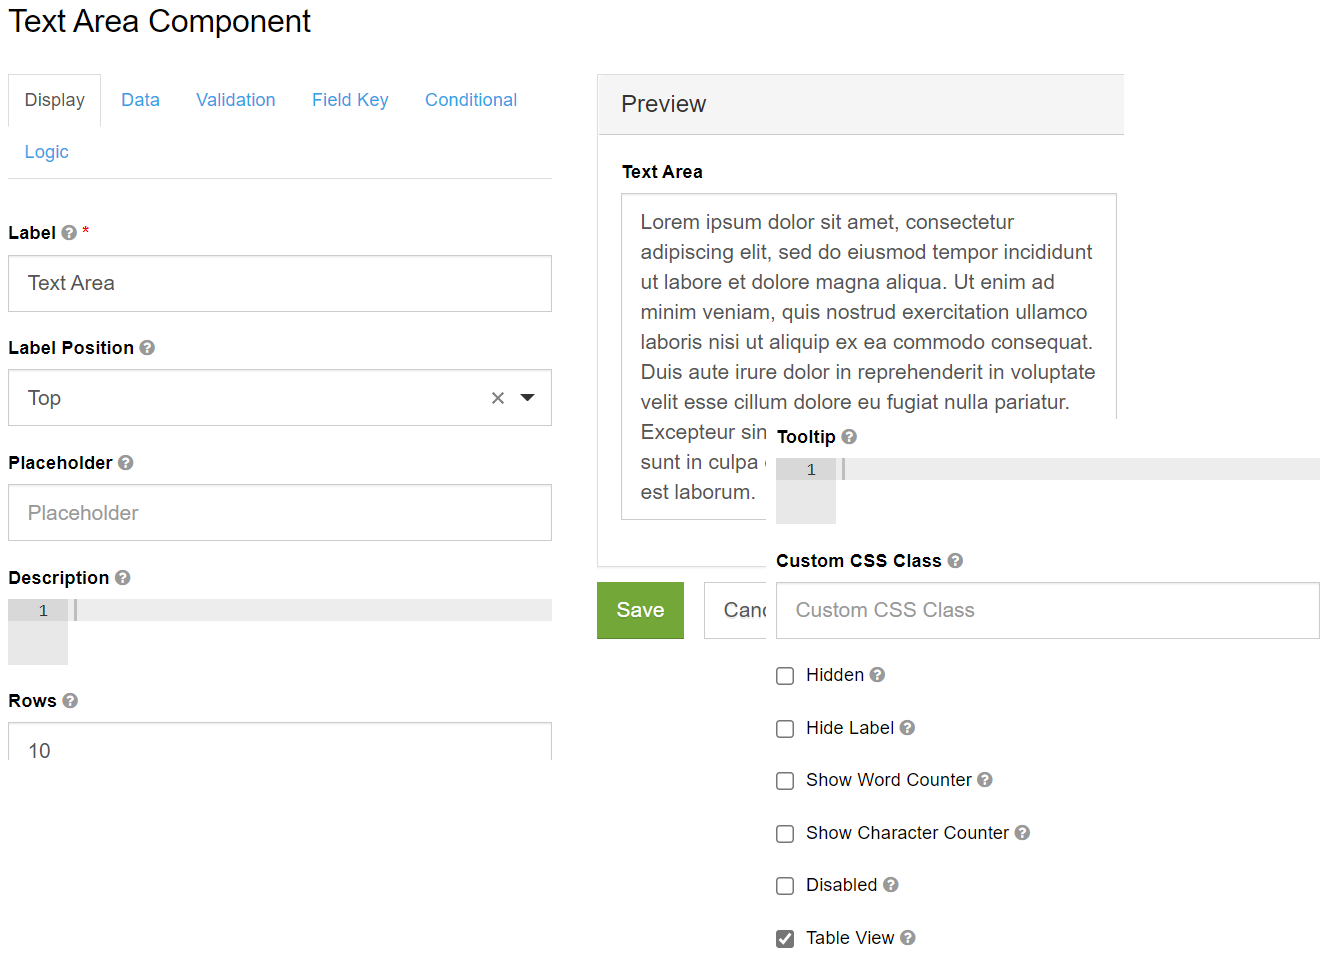Switch to the Validation tab
Image resolution: width=1342 pixels, height=962 pixels.
click(236, 100)
